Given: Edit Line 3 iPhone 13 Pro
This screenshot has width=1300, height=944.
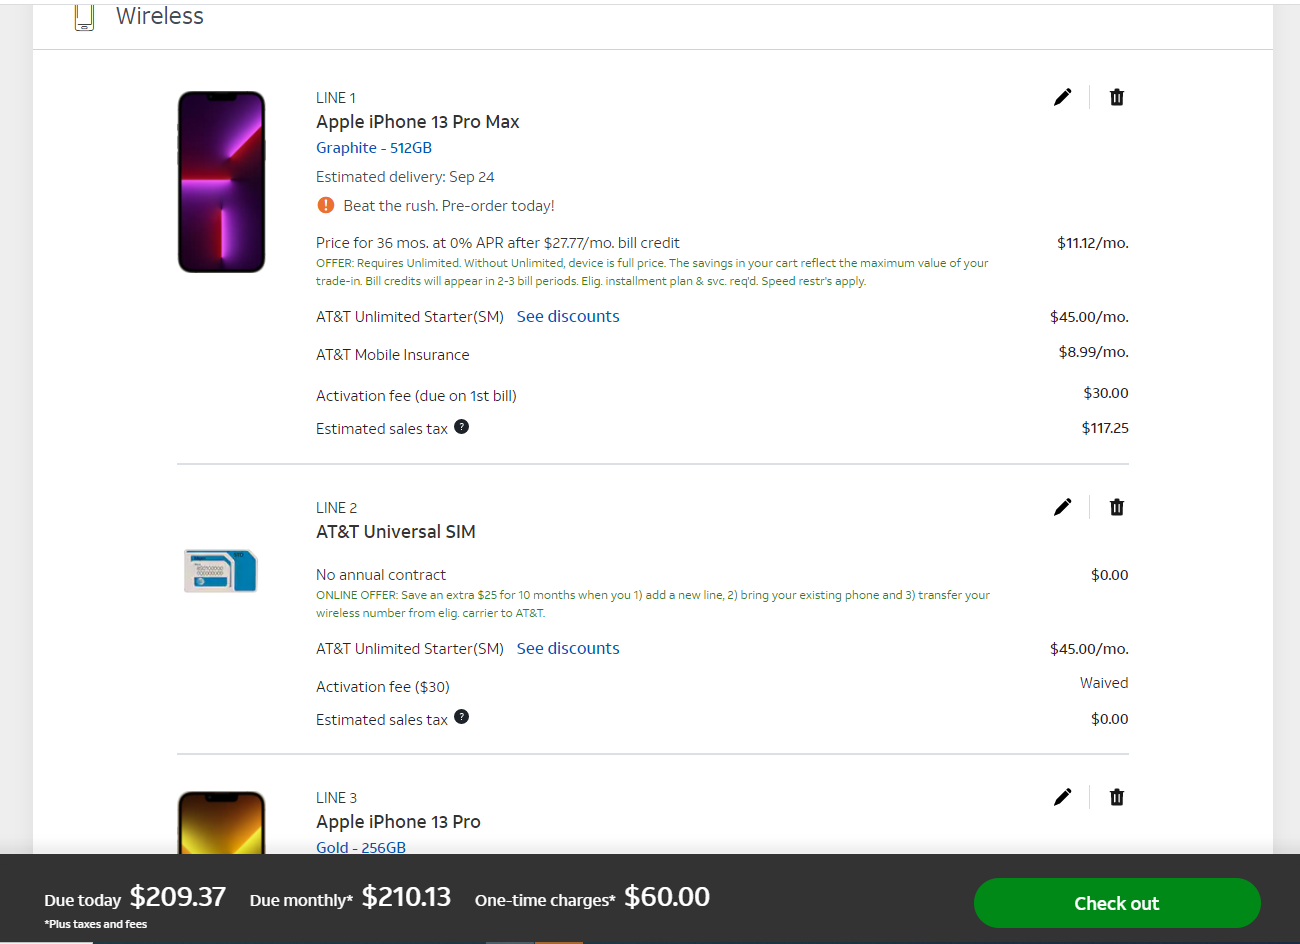Looking at the screenshot, I should 1062,797.
